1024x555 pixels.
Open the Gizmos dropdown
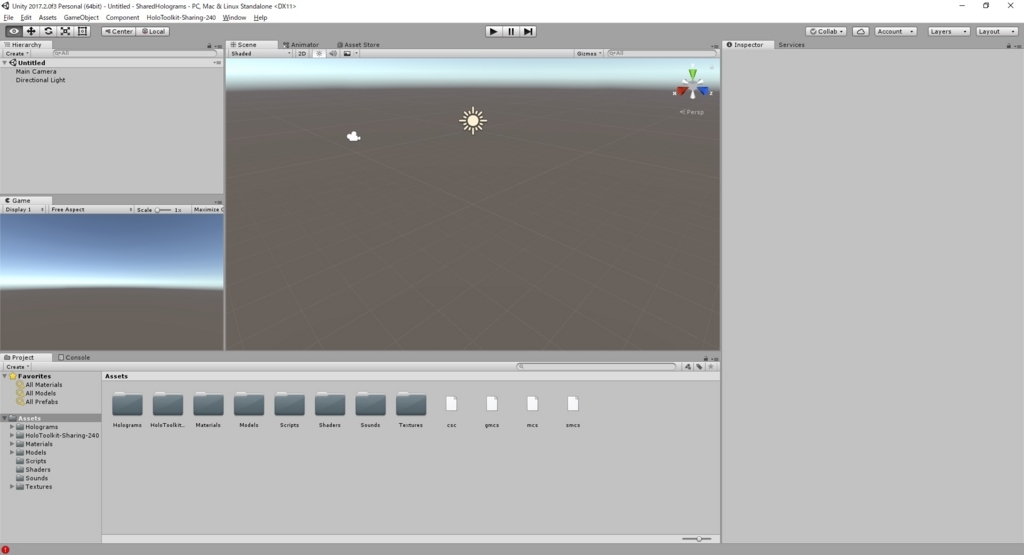[588, 54]
